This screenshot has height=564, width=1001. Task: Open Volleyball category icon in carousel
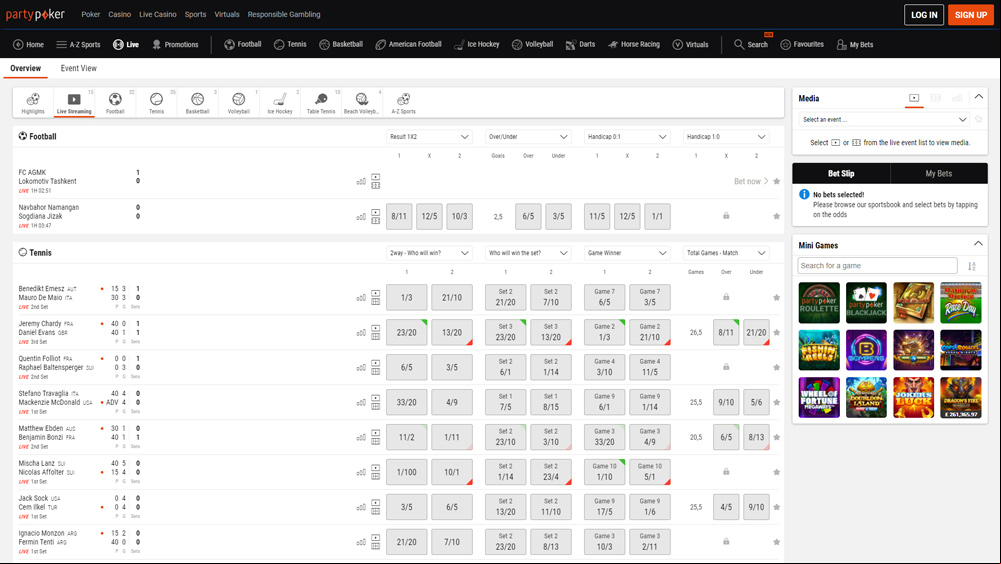[239, 103]
